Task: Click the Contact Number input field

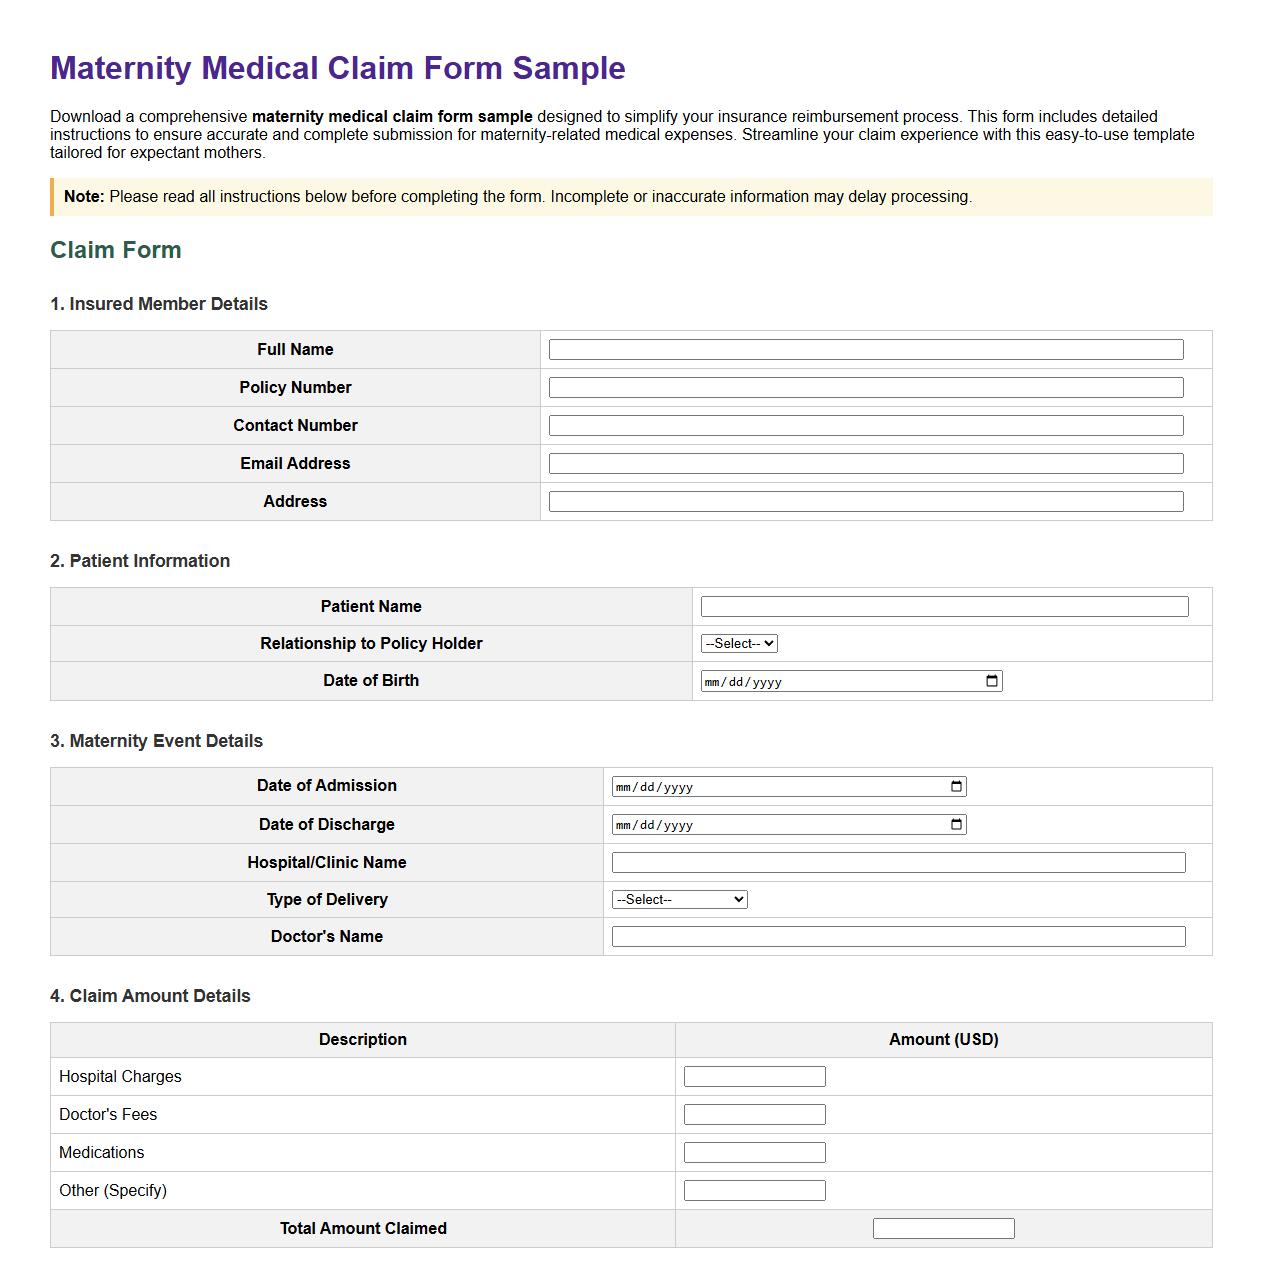Action: (864, 425)
